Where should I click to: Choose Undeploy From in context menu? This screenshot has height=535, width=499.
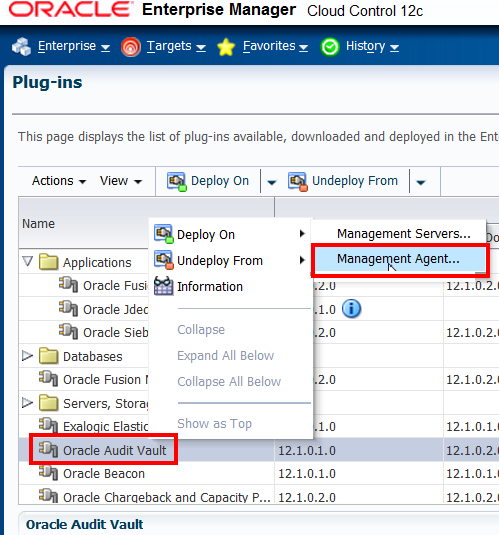[x=231, y=260]
